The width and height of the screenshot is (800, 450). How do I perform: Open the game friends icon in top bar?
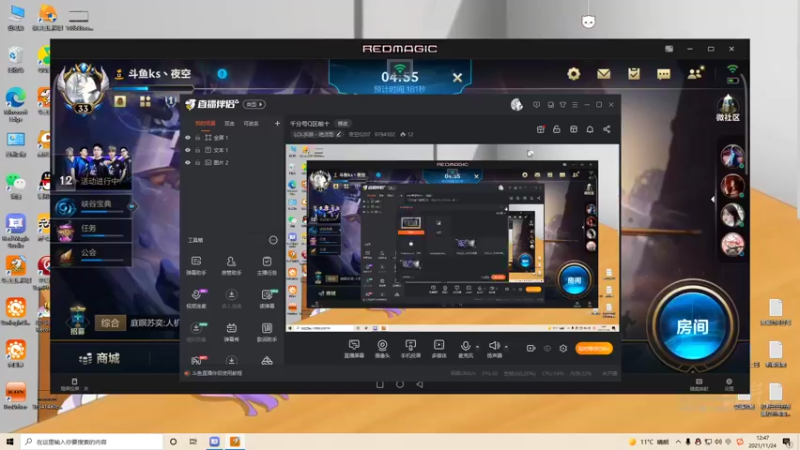pyautogui.click(x=695, y=73)
